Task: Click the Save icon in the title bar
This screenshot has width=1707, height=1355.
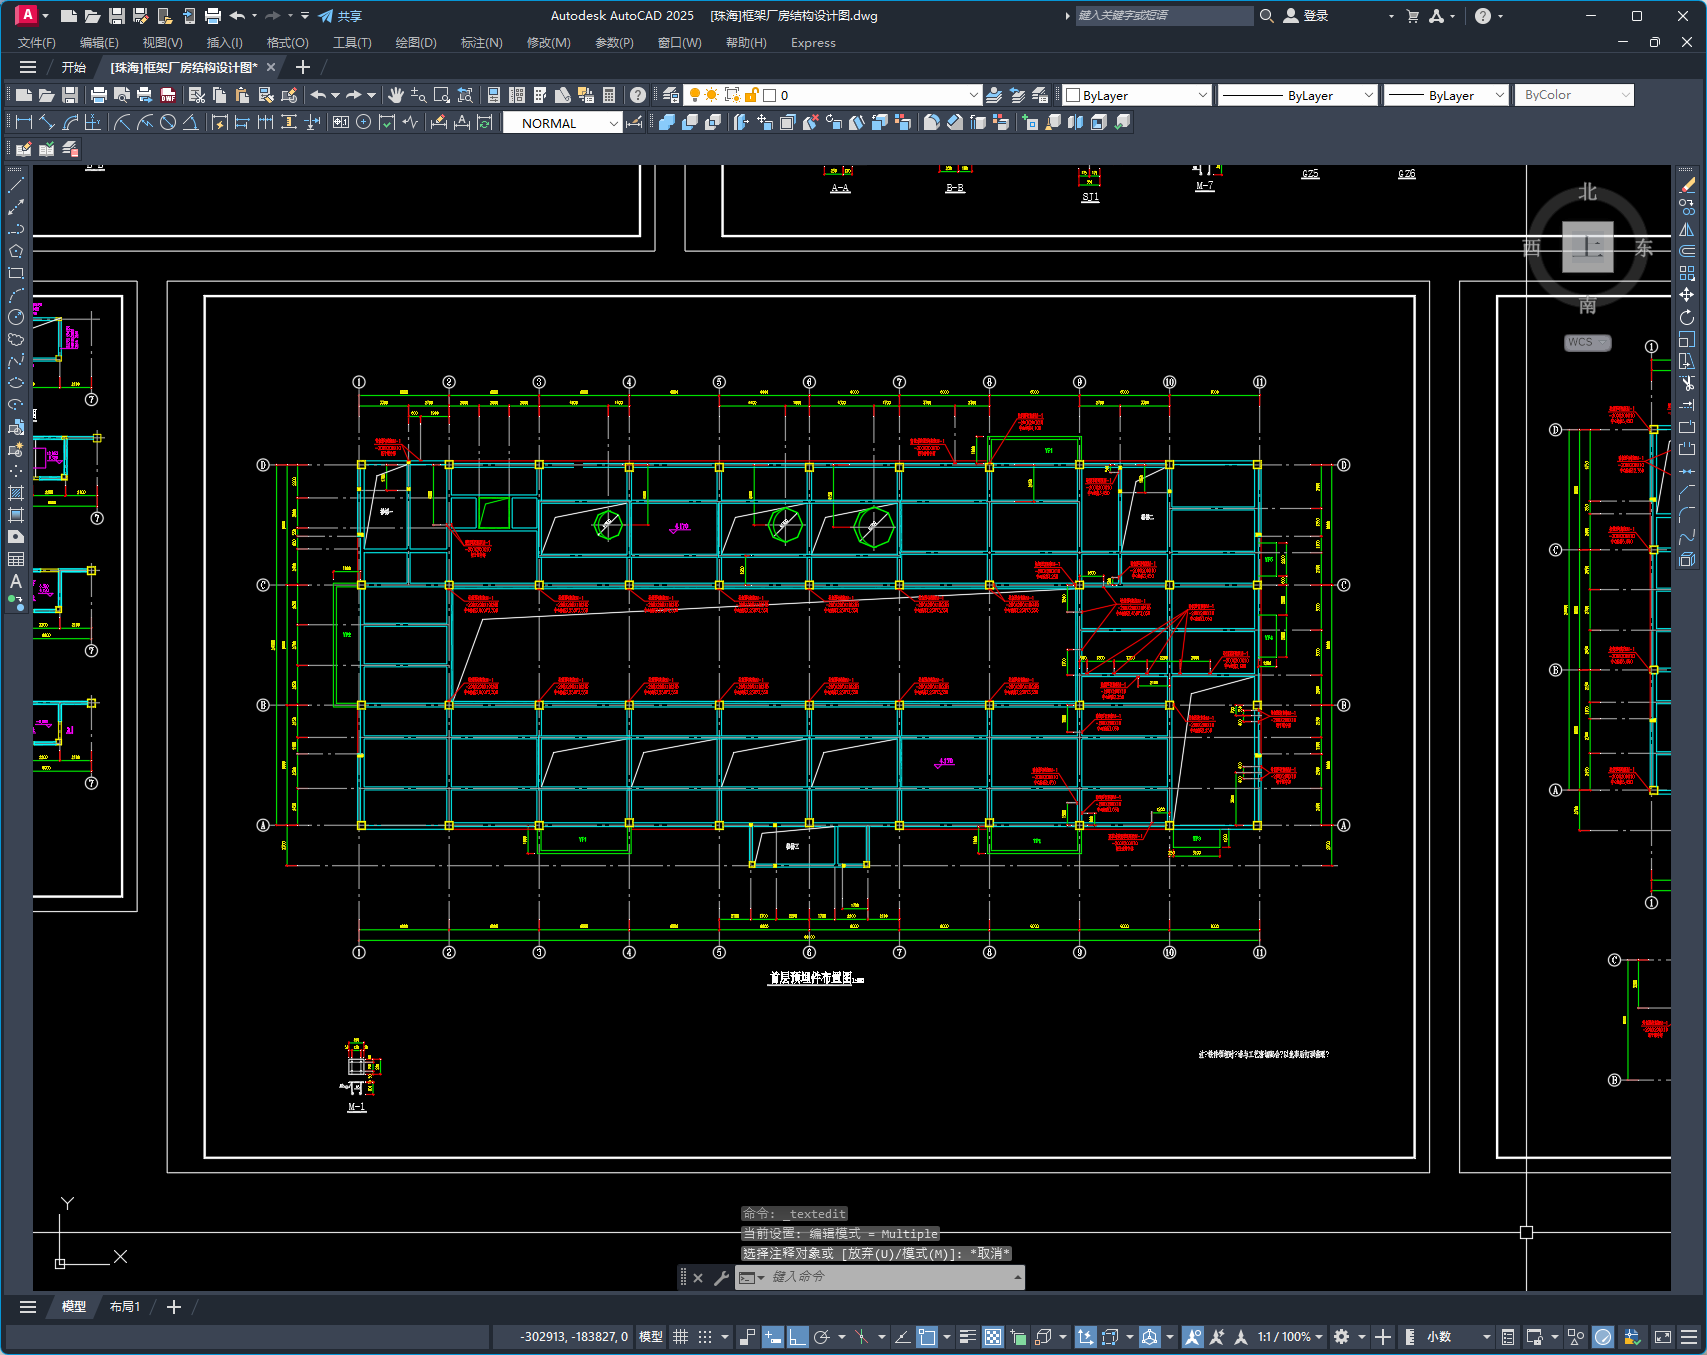Action: tap(117, 16)
